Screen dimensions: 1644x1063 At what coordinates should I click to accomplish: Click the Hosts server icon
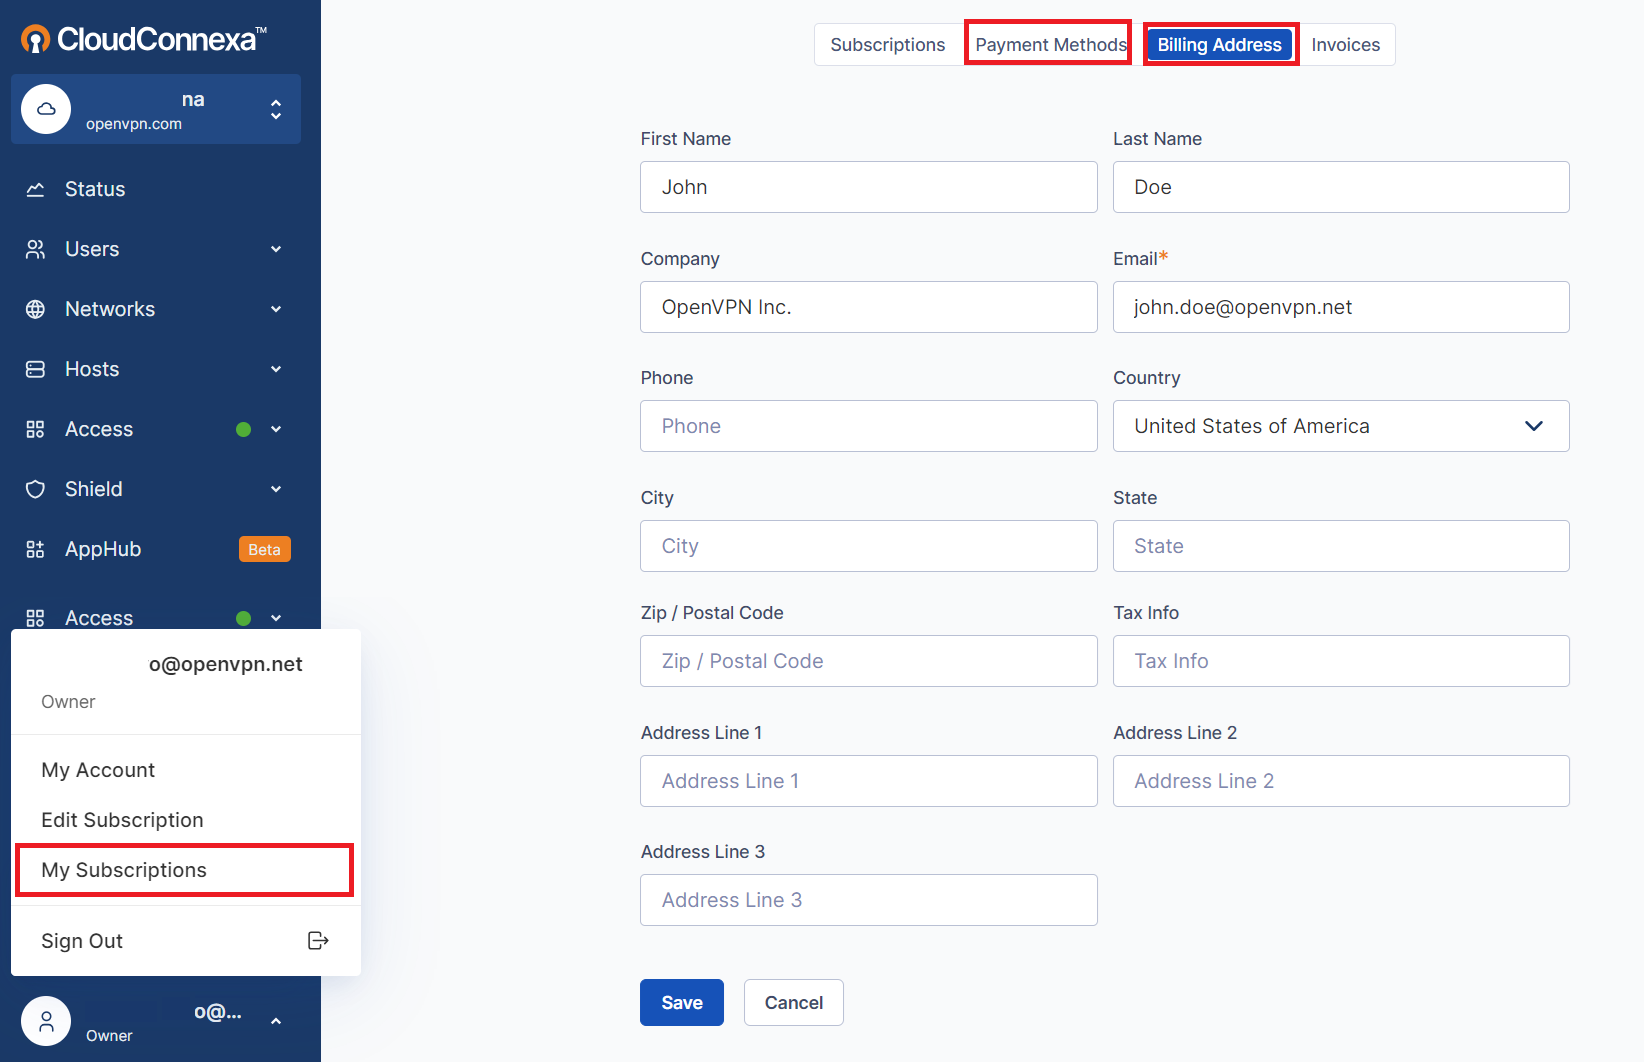(x=35, y=369)
